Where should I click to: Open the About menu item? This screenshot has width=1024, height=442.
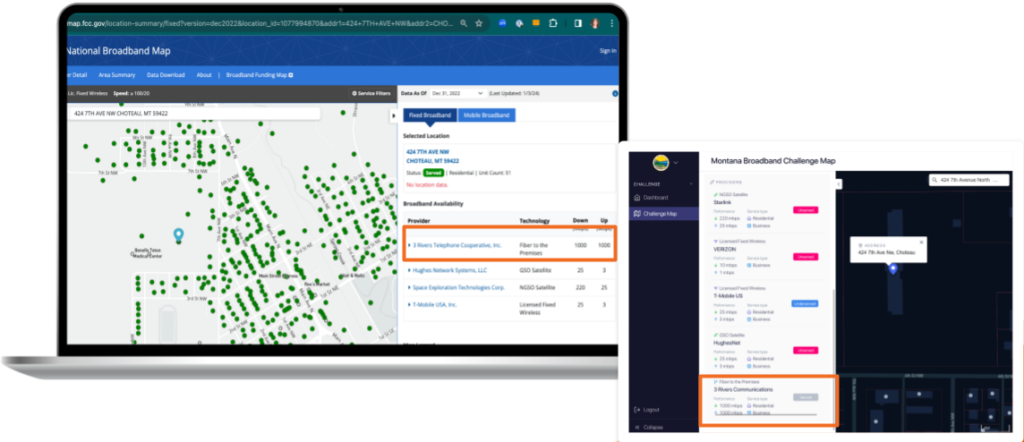pos(204,75)
